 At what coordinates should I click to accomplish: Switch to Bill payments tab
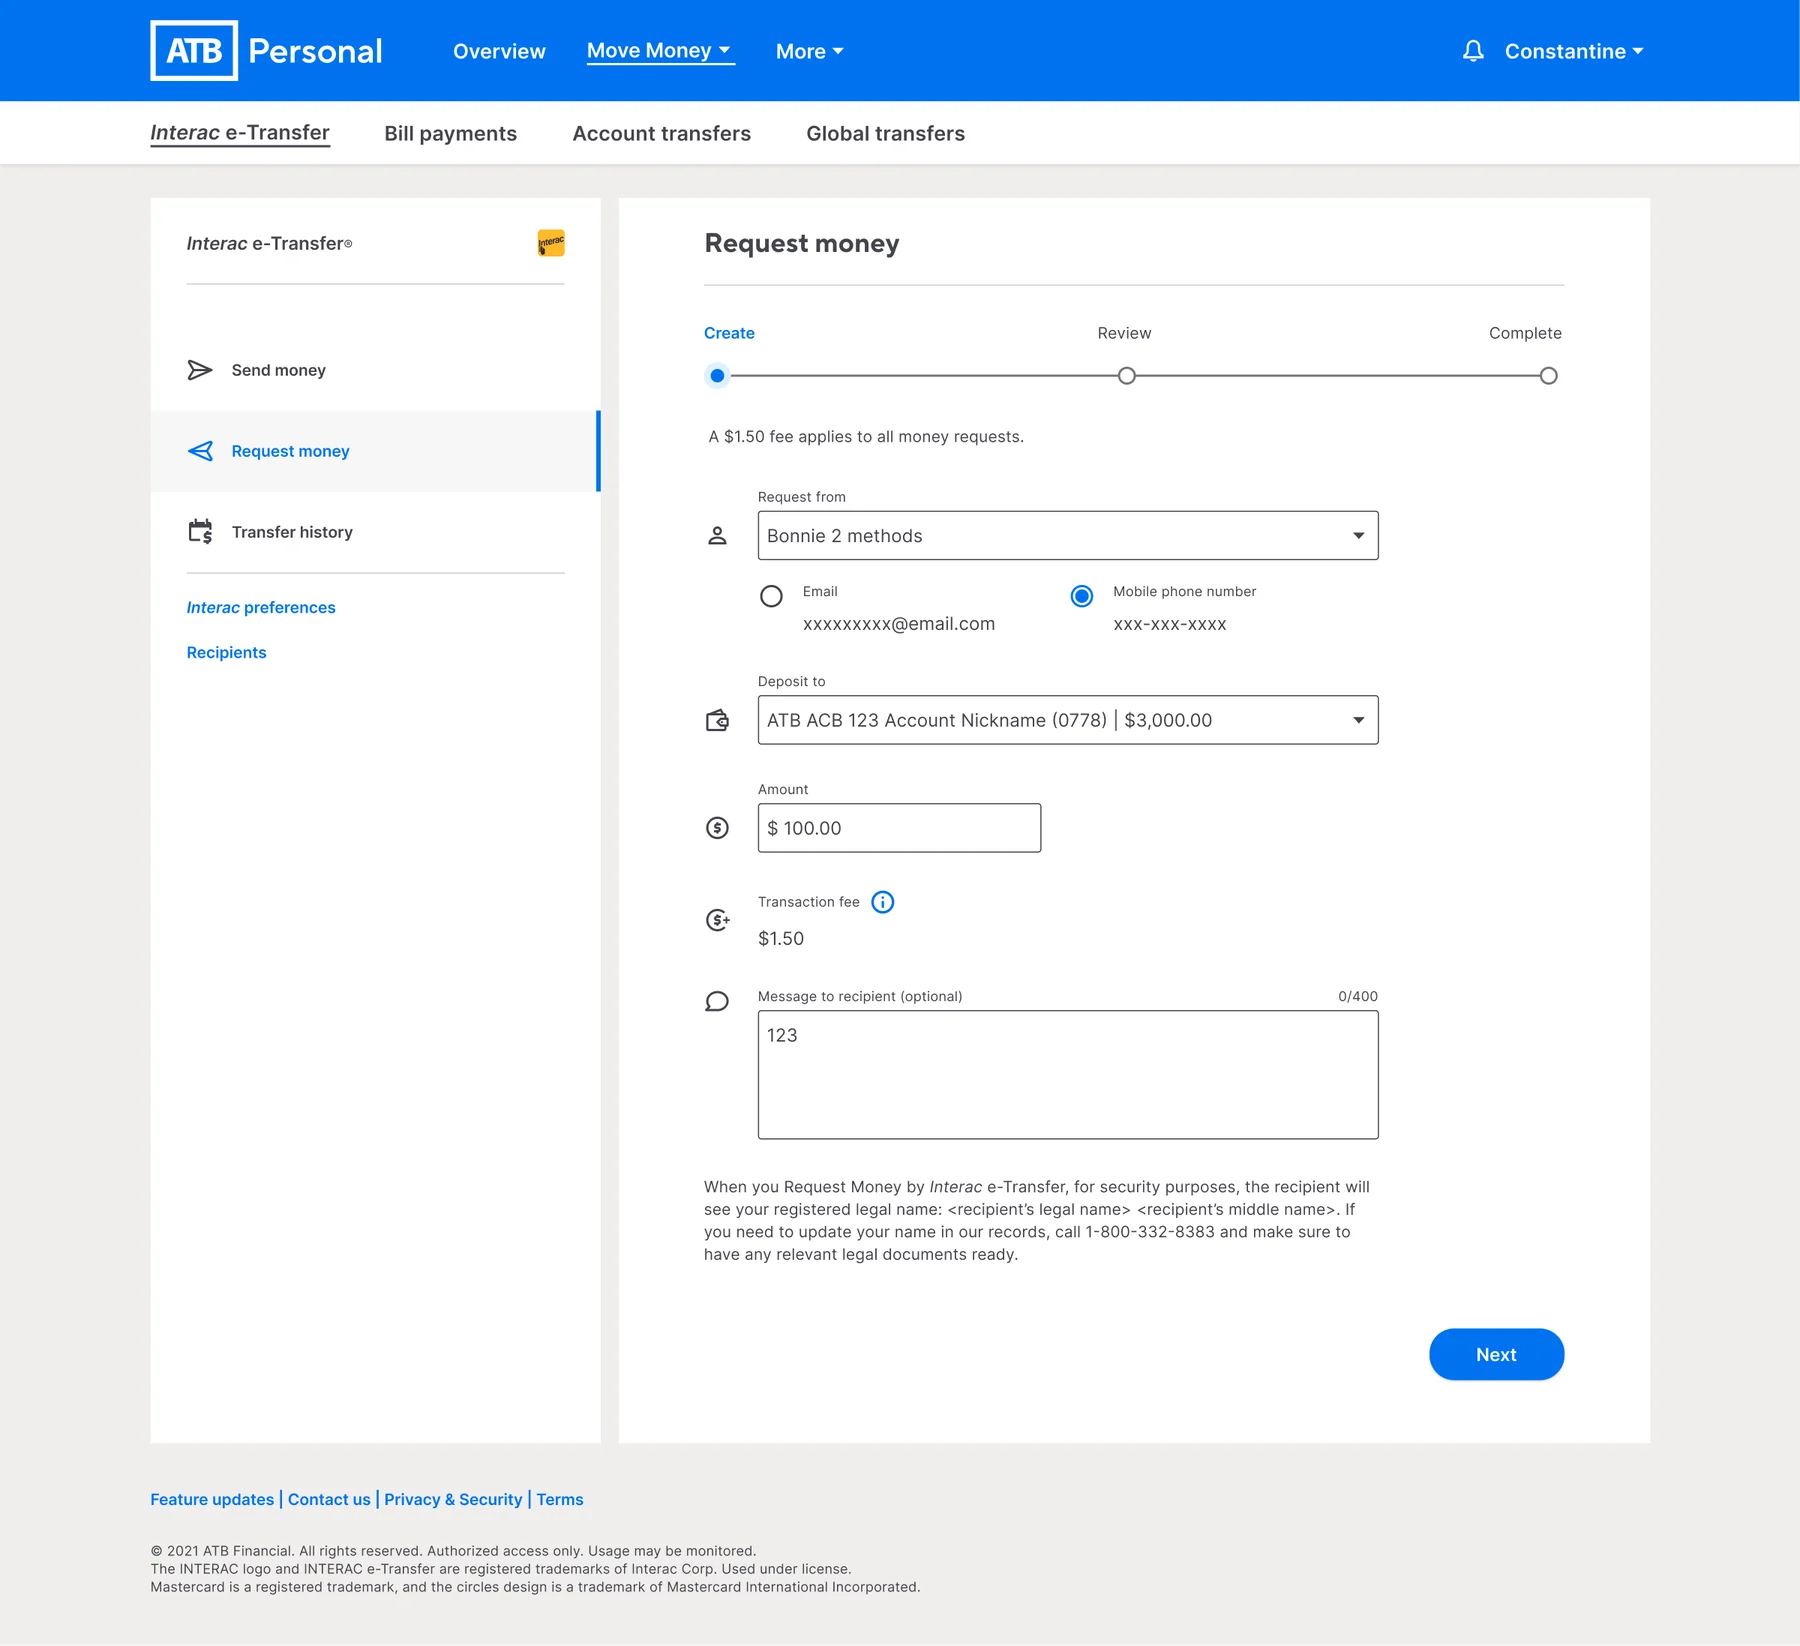point(451,133)
